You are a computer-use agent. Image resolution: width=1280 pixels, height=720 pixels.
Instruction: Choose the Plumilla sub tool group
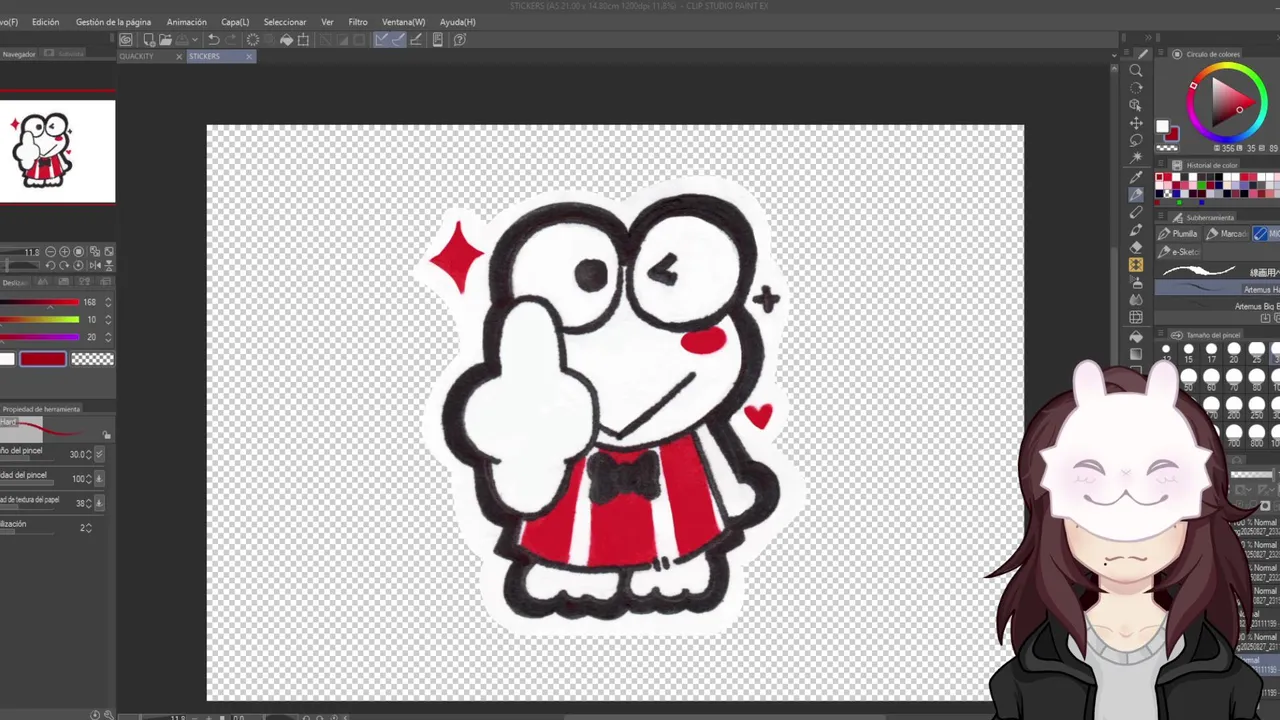point(1177,233)
